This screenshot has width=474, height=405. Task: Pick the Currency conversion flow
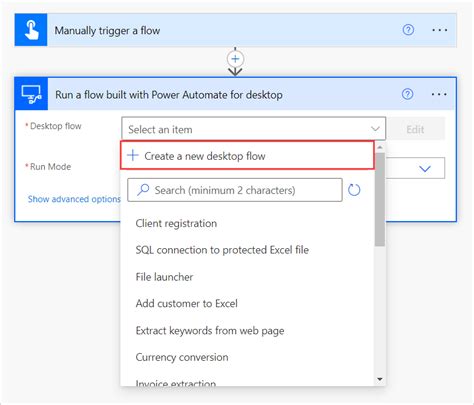182,357
